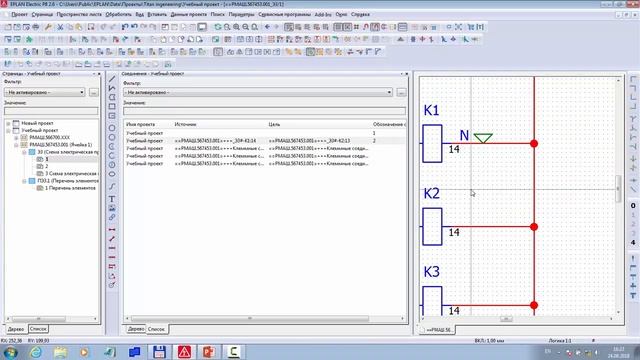Screen dimensions: 640x360
Task: Click the Имя проекта column header
Action: click(x=140, y=124)
